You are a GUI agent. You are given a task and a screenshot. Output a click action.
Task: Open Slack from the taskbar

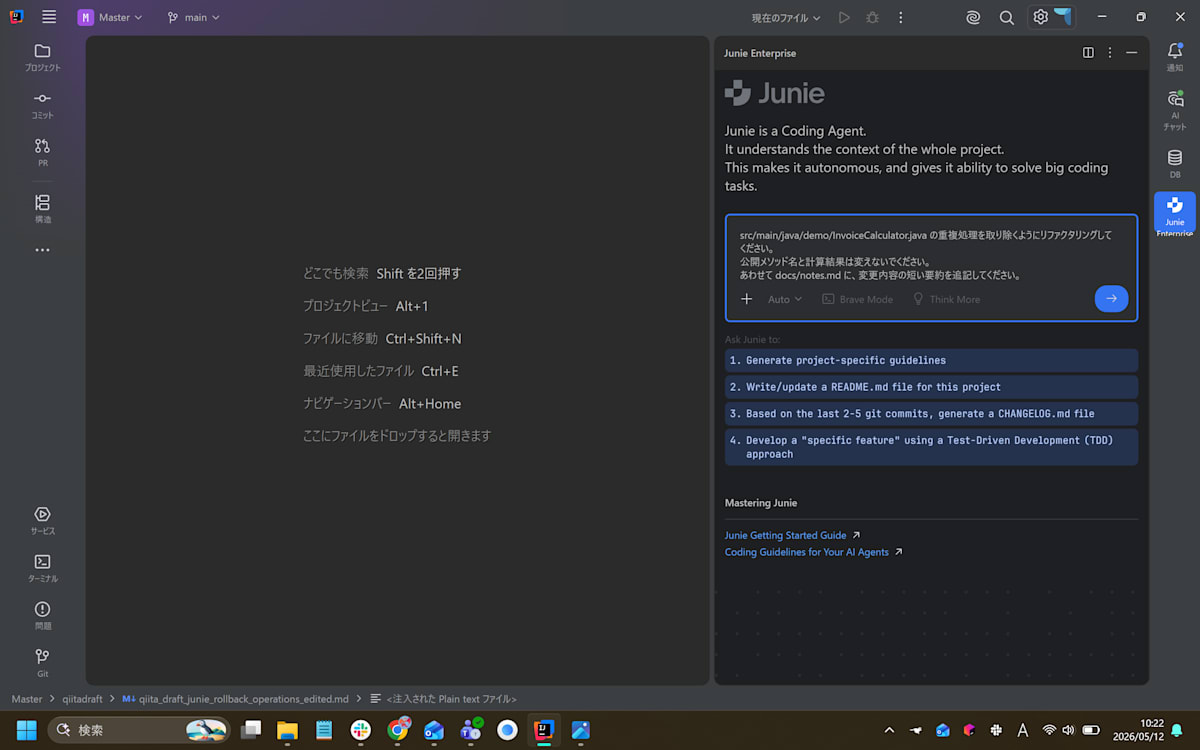click(x=361, y=730)
